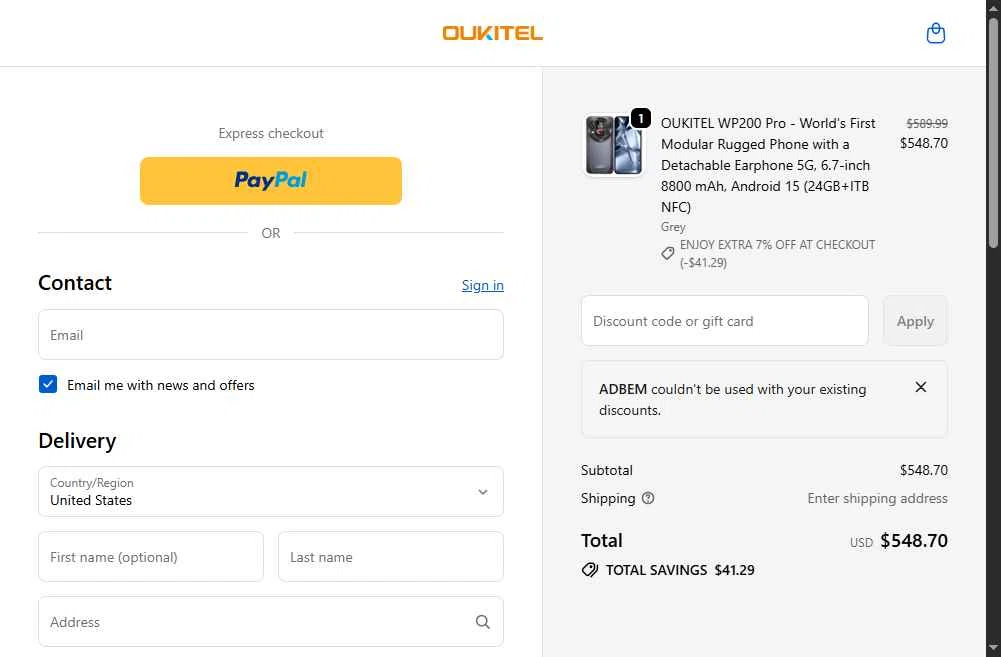Pay with PayPal express checkout
This screenshot has width=1001, height=657.
[271, 181]
